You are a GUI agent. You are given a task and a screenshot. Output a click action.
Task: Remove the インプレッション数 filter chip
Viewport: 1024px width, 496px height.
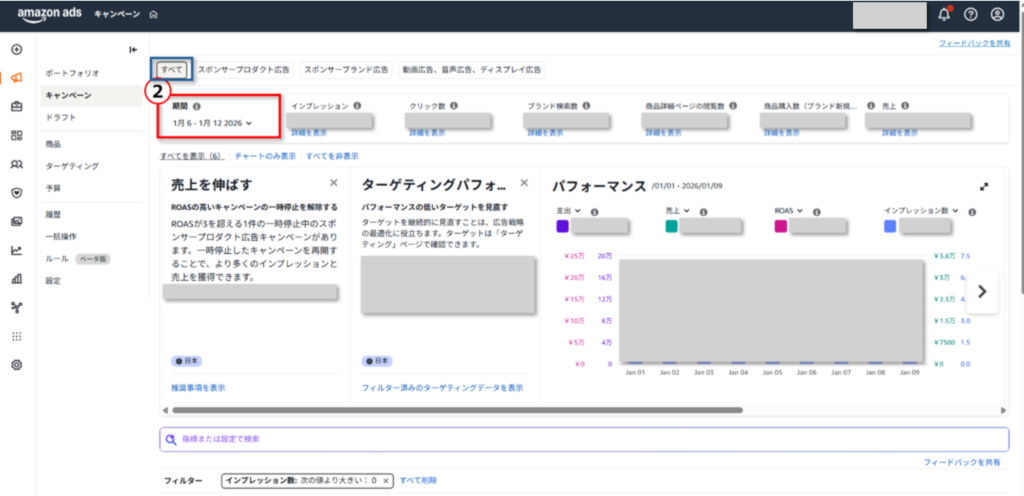[386, 481]
